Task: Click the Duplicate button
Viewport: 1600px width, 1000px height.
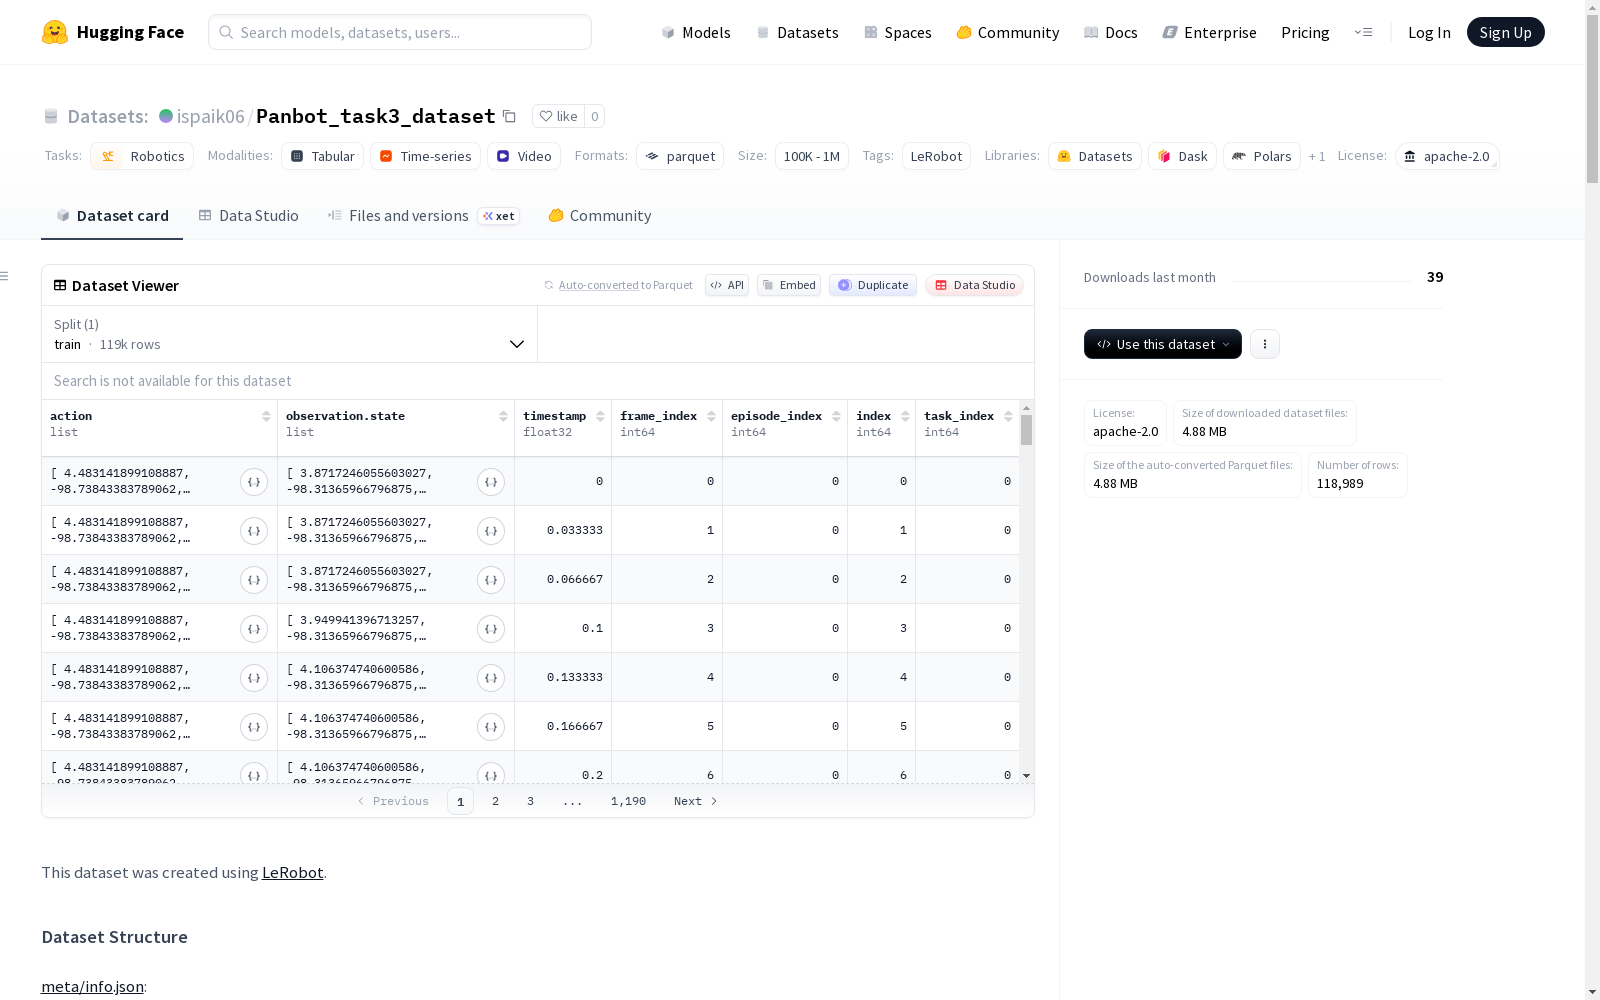Action: tap(873, 285)
